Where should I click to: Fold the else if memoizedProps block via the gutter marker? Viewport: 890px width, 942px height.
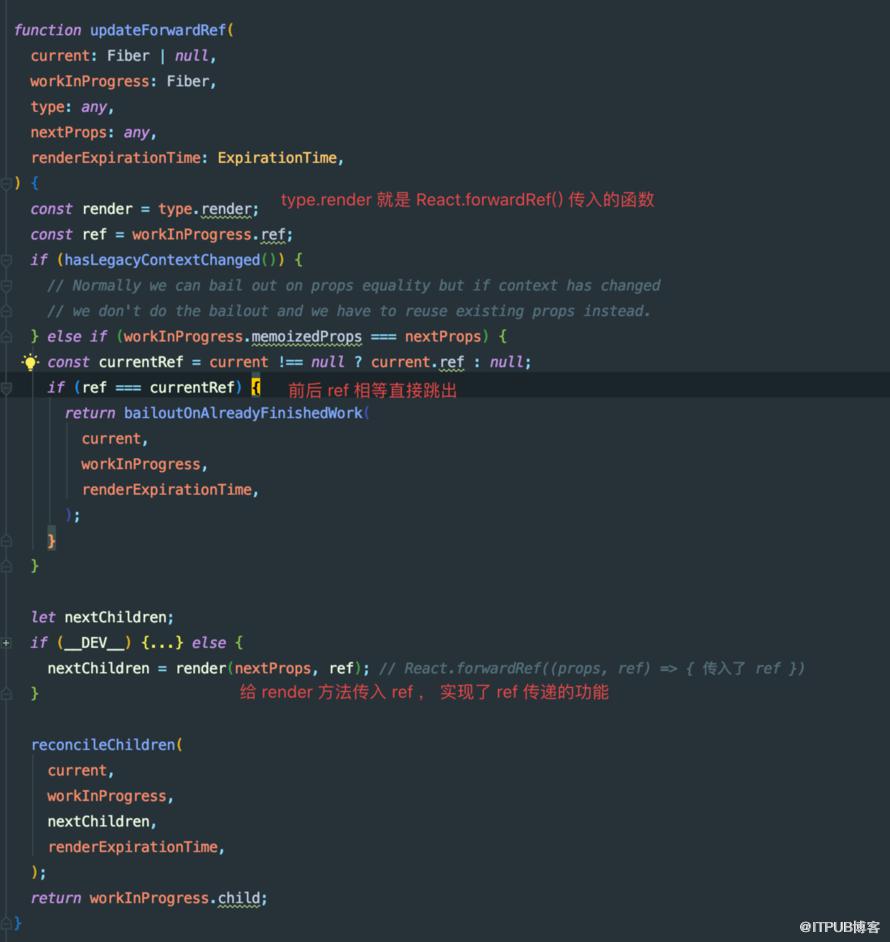point(6,336)
